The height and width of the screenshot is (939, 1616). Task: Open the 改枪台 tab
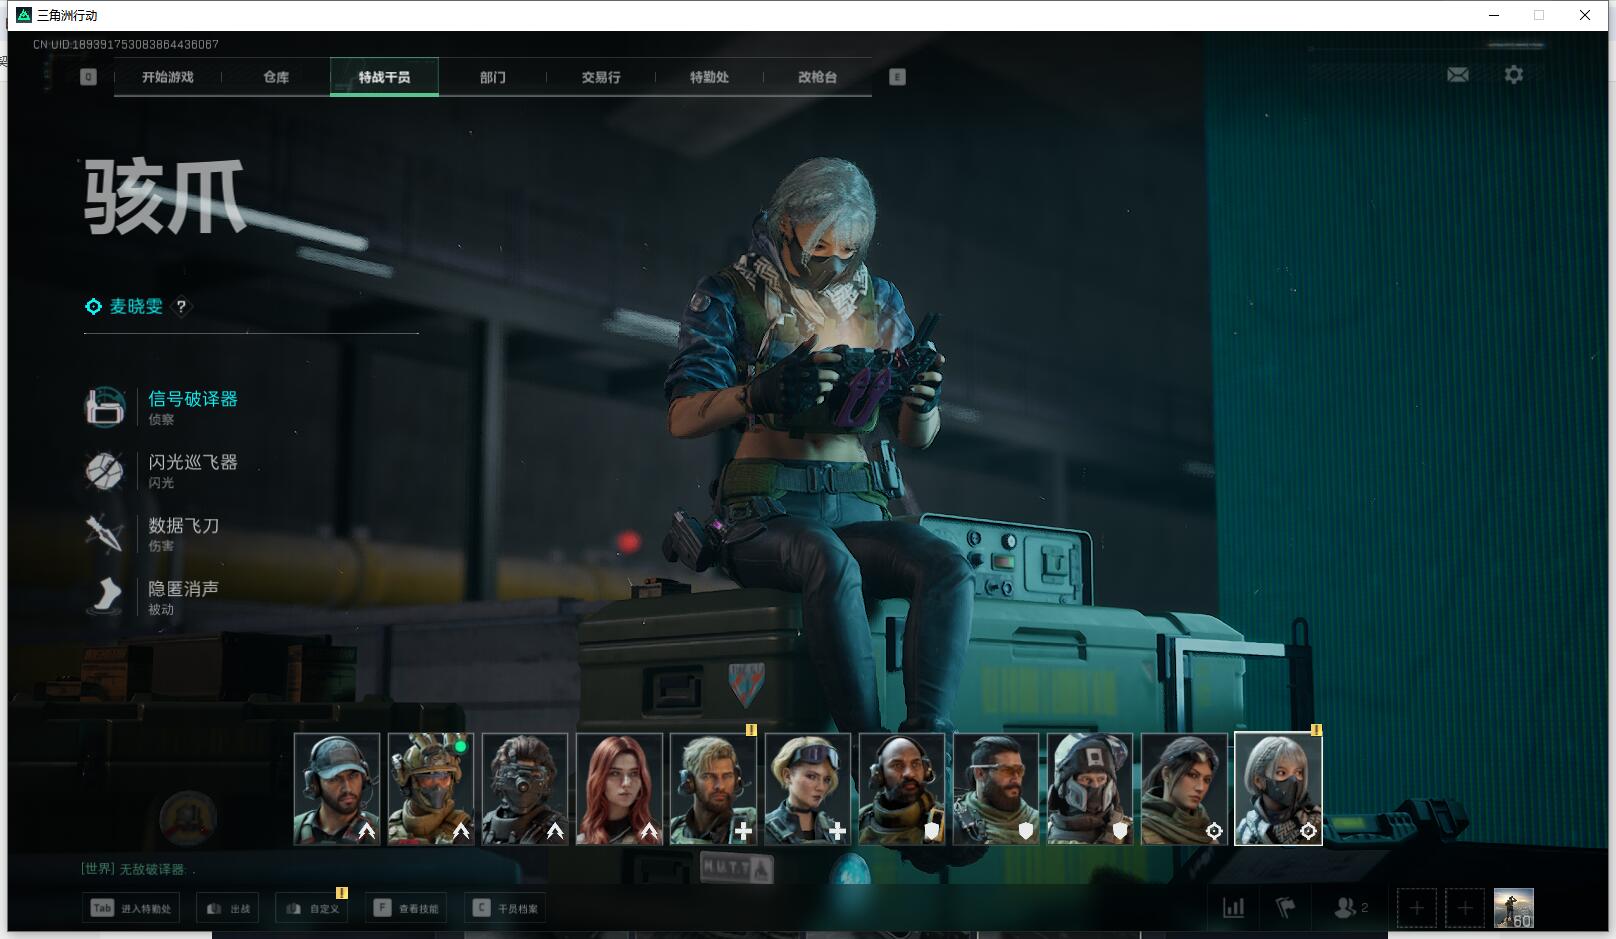click(x=817, y=77)
